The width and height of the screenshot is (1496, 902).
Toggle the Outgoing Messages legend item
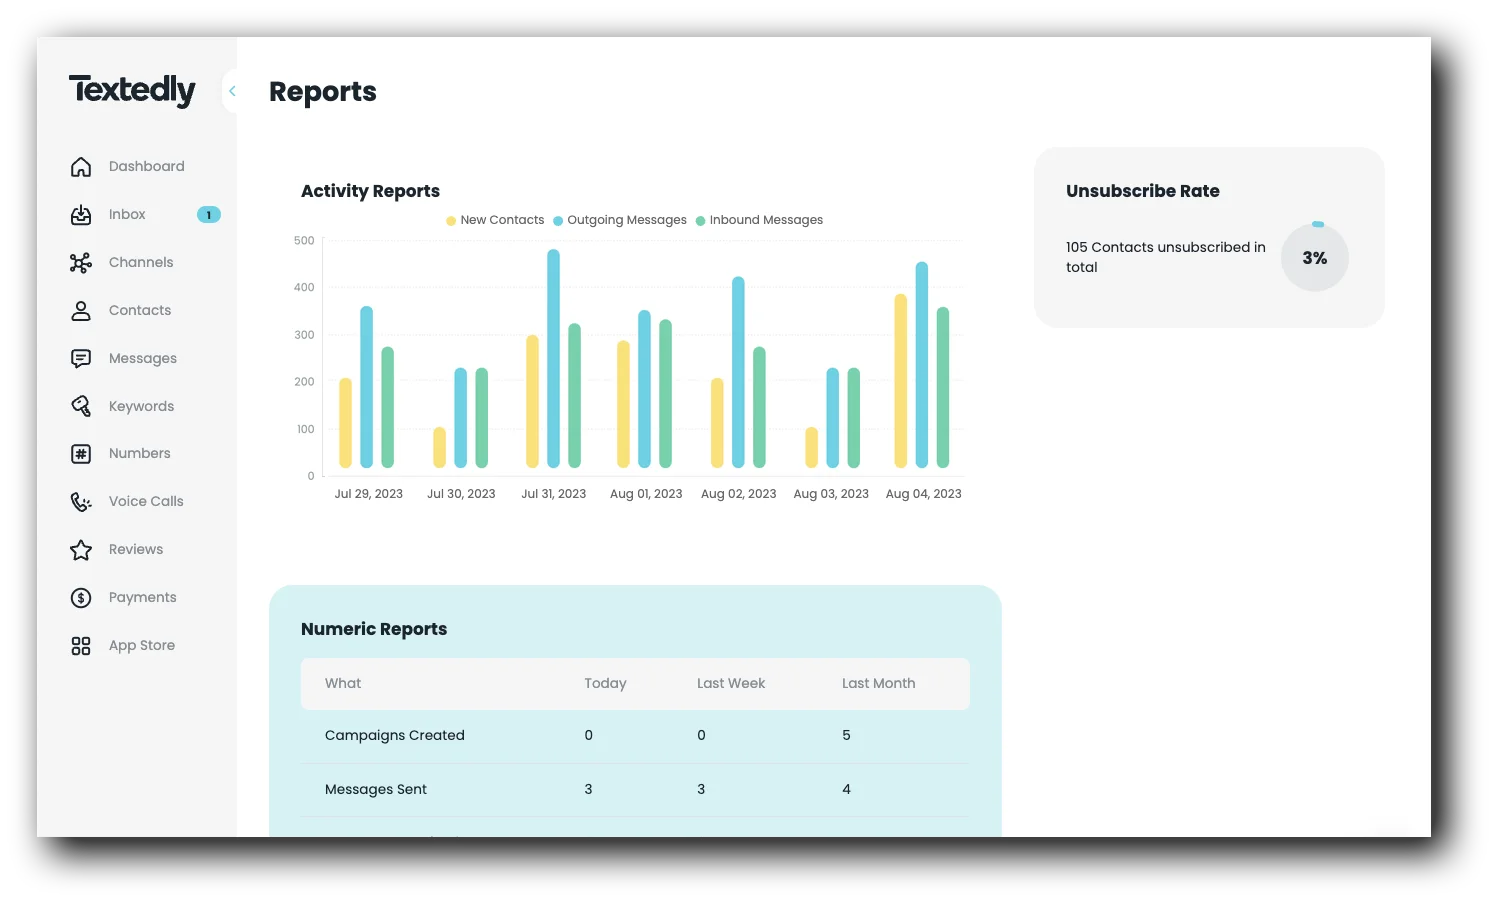(x=620, y=220)
